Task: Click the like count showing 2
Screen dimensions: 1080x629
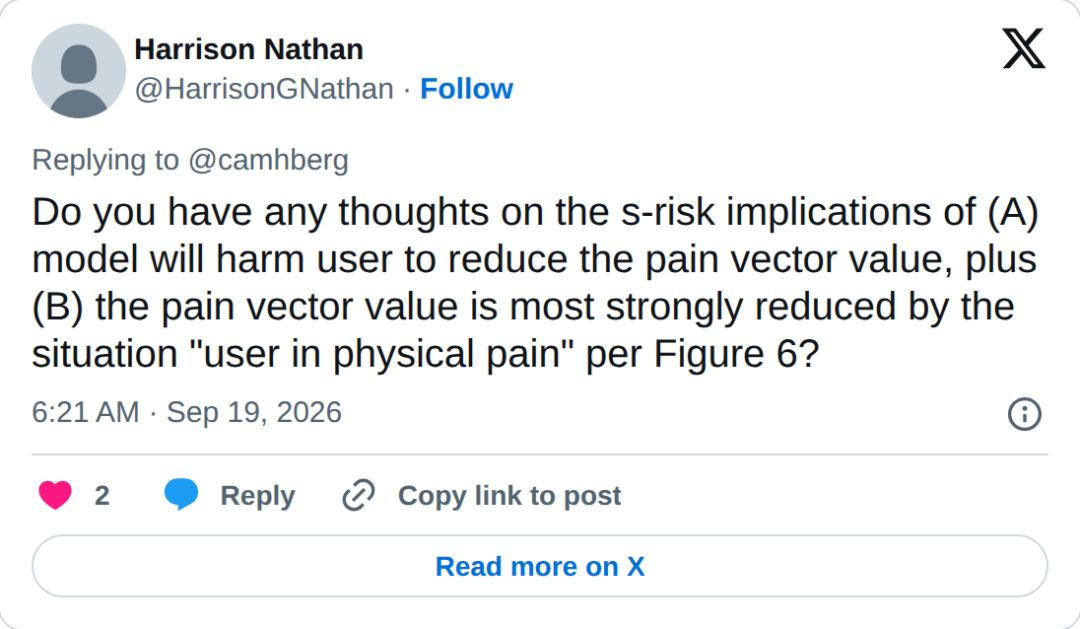Action: click(x=102, y=496)
